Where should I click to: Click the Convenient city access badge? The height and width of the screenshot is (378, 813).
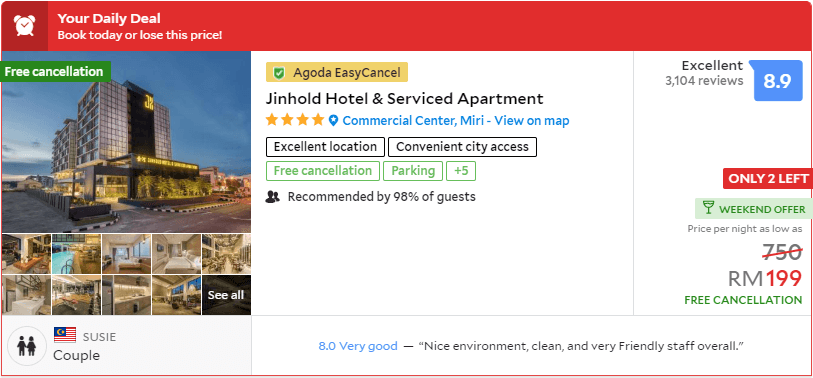pos(462,147)
